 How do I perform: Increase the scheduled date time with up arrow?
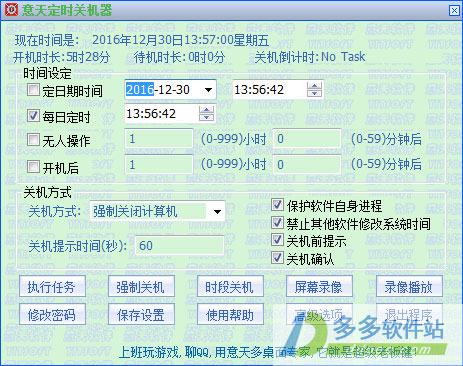[x=314, y=86]
